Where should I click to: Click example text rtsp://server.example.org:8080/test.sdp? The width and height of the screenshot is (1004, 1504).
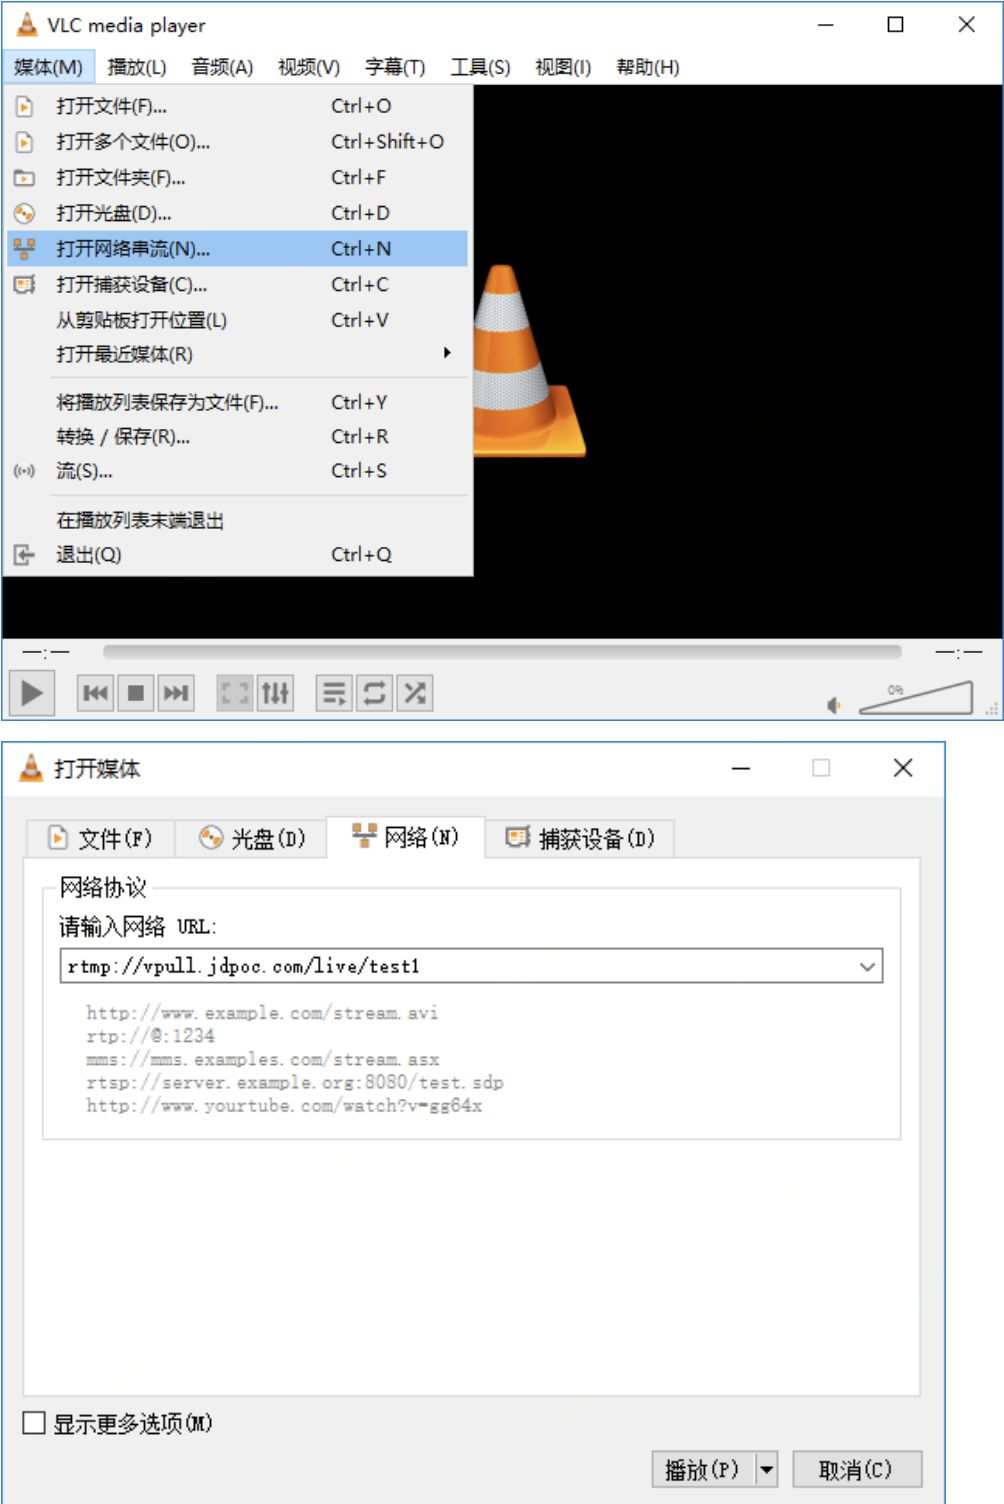coord(295,1082)
